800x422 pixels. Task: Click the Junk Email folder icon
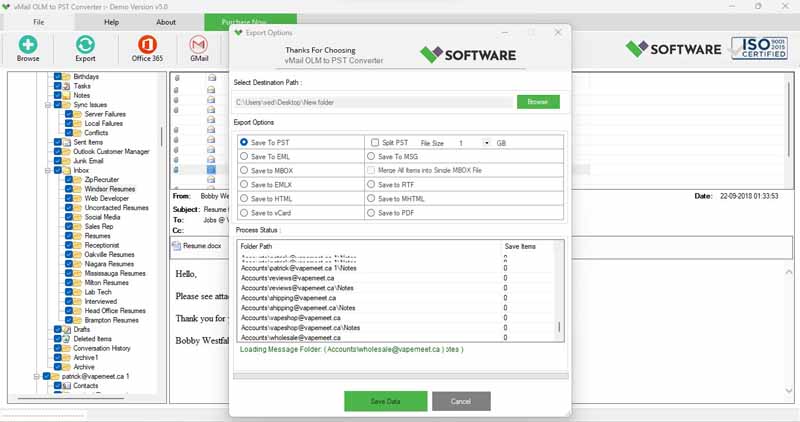[67, 161]
